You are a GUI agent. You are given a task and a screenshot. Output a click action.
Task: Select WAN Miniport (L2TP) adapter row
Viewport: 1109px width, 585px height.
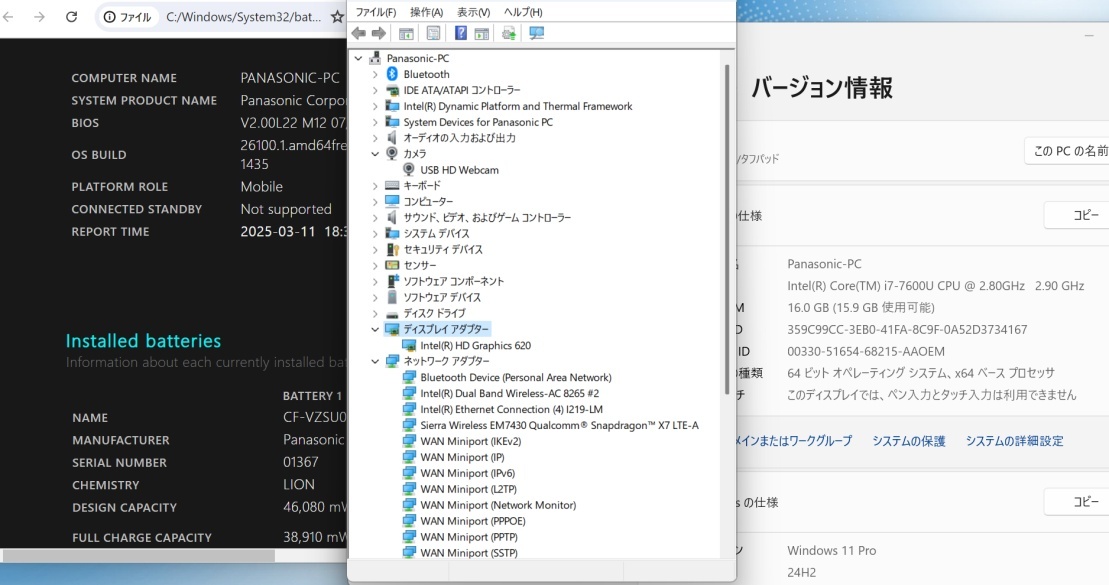pos(468,490)
